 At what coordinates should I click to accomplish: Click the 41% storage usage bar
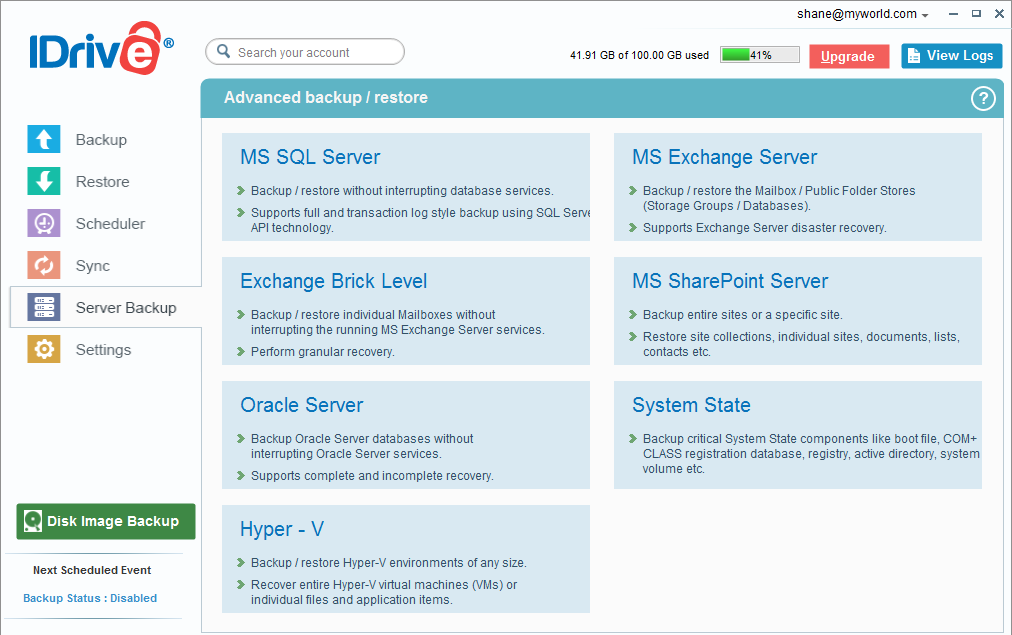pyautogui.click(x=760, y=55)
